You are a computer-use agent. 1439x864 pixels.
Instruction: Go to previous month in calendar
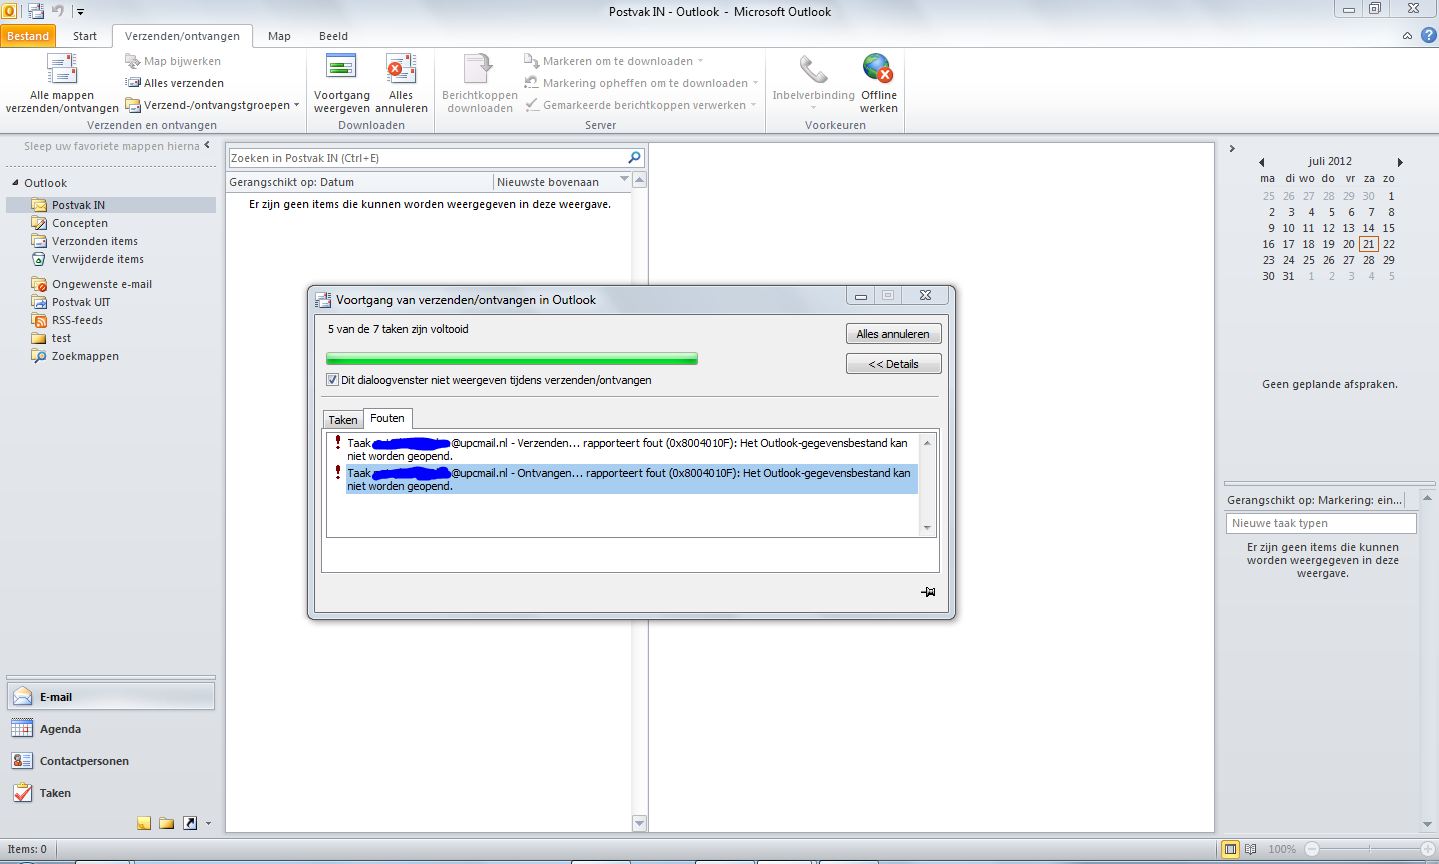click(x=1261, y=162)
